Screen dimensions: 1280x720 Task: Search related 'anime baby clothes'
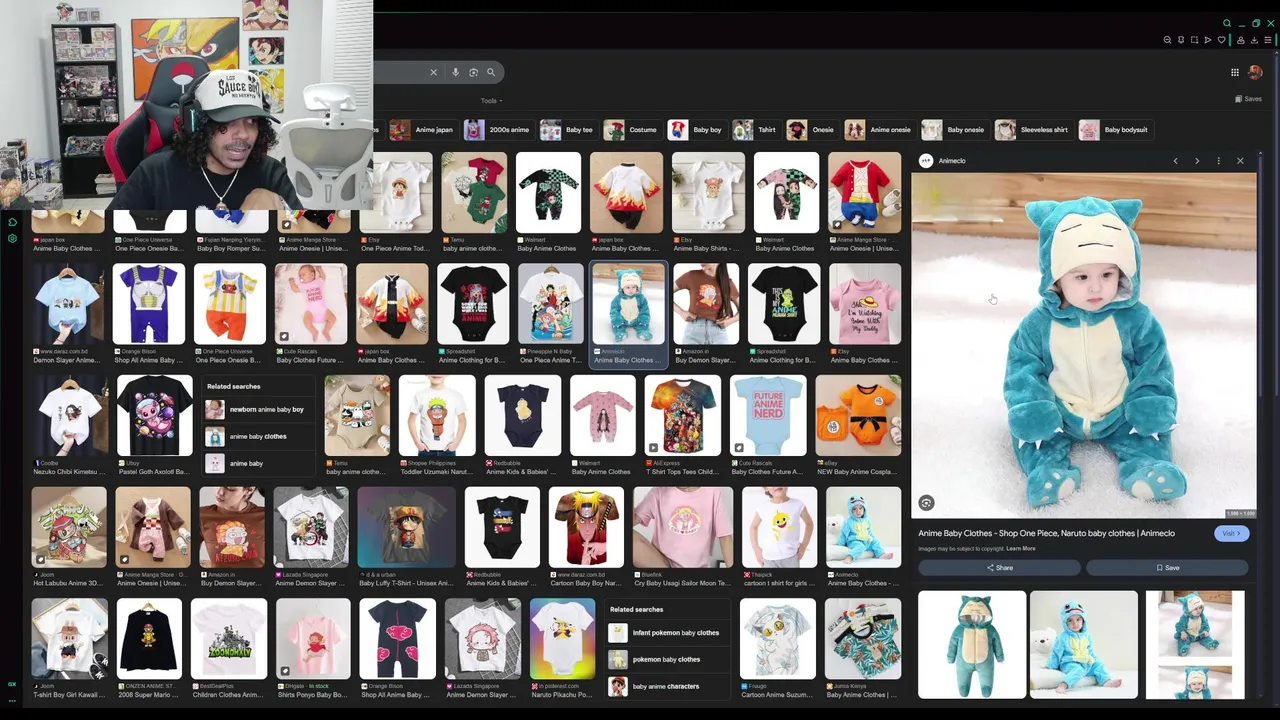pyautogui.click(x=257, y=437)
